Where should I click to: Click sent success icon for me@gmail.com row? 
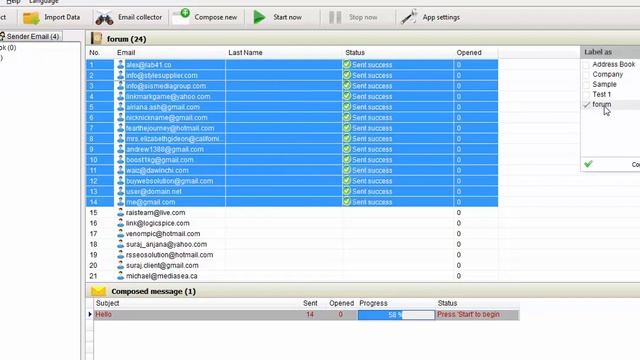(347, 202)
